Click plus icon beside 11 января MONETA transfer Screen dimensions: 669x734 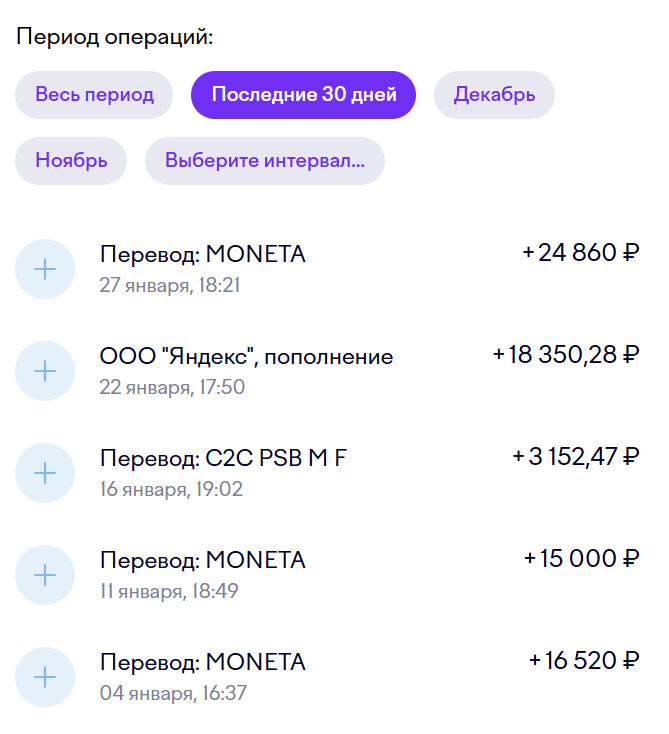click(45, 575)
